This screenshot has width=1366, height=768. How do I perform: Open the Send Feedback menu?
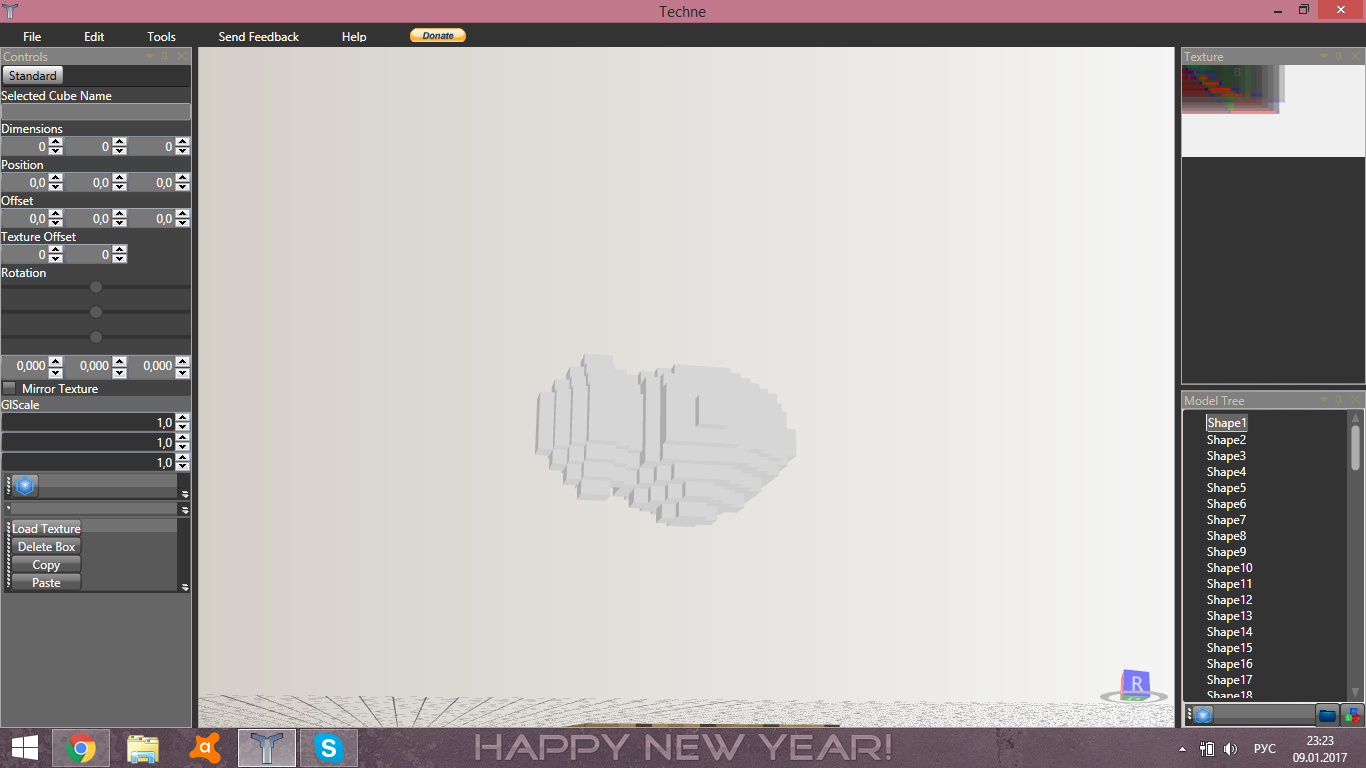(258, 36)
